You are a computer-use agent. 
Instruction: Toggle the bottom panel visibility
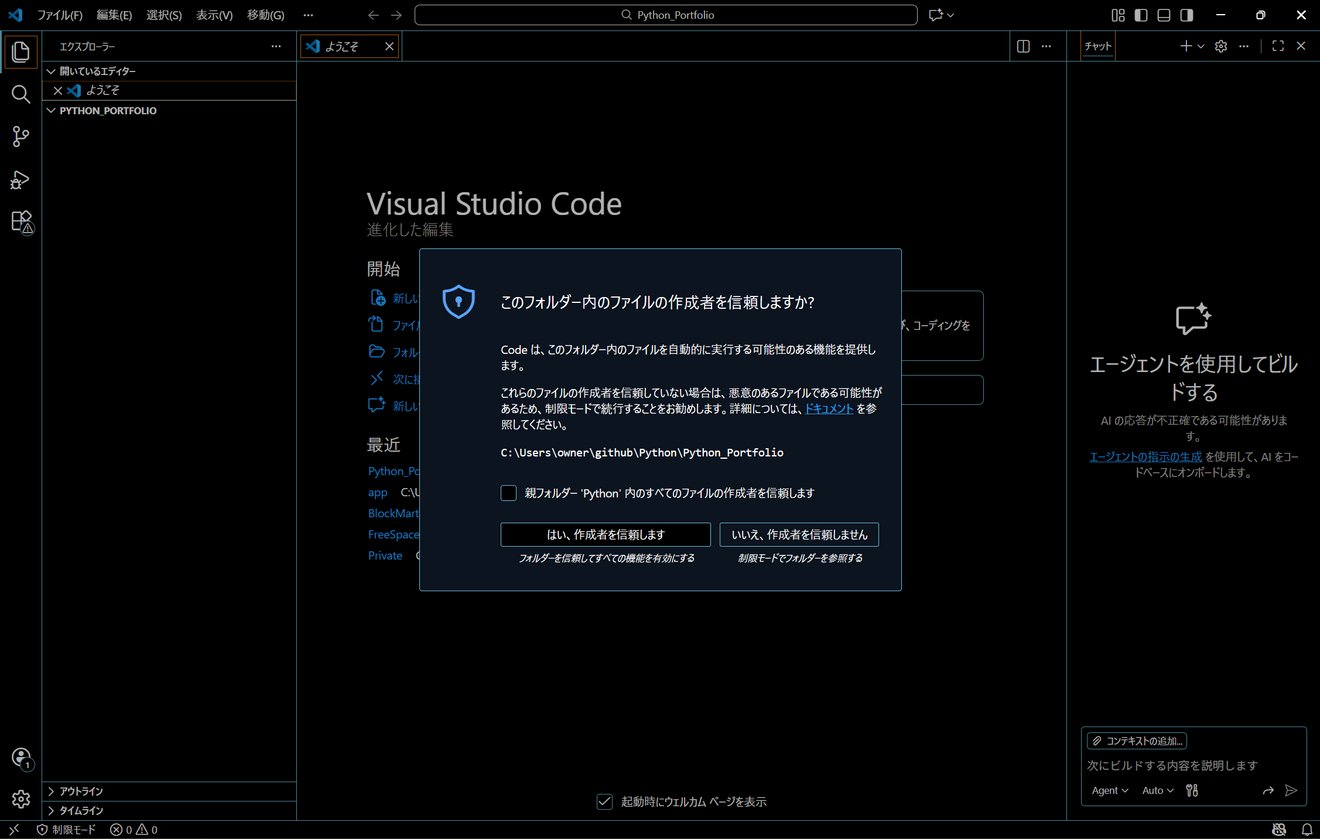1164,15
